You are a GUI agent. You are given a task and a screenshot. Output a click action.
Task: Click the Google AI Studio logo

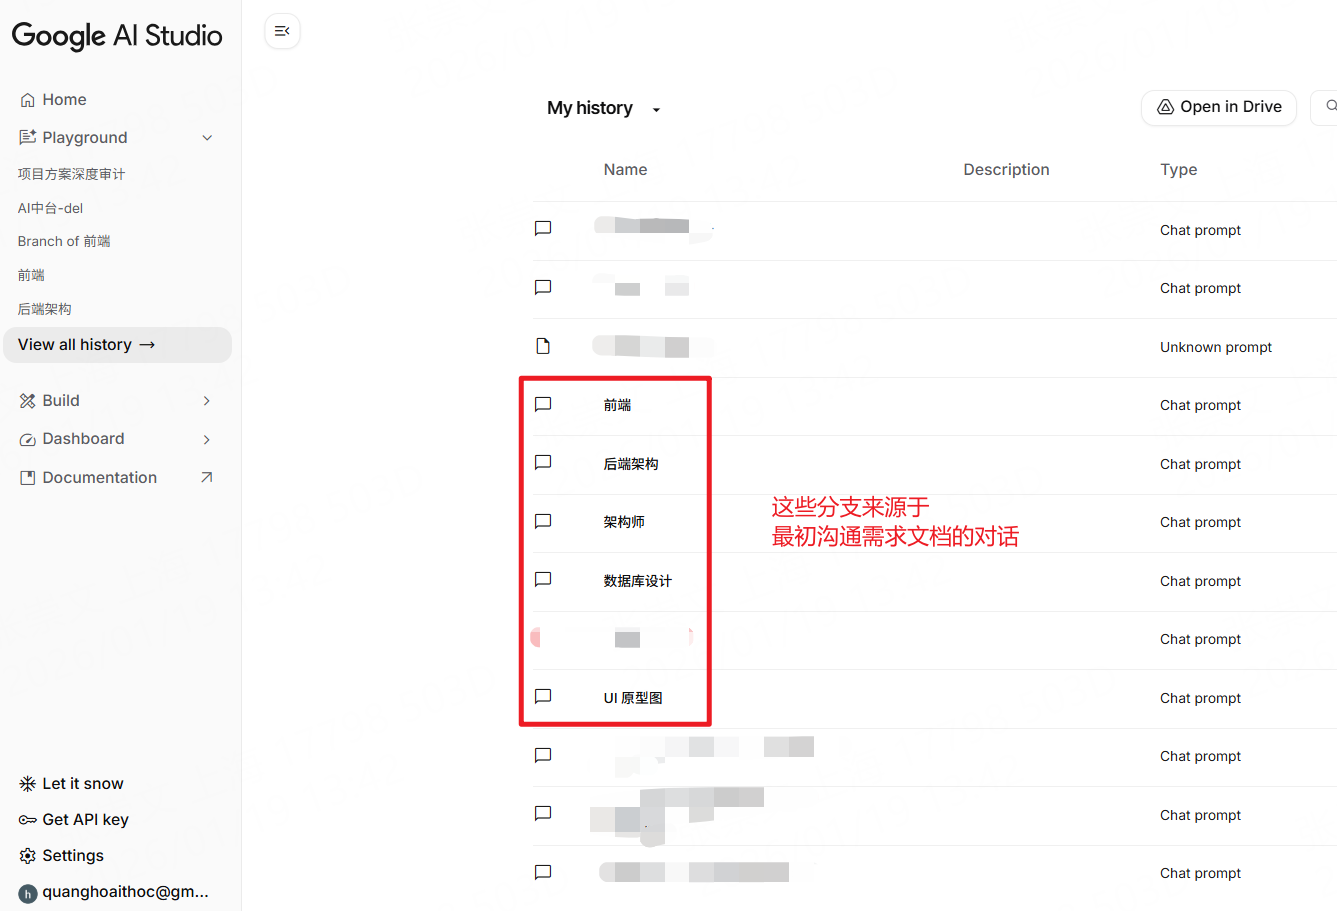click(x=117, y=36)
